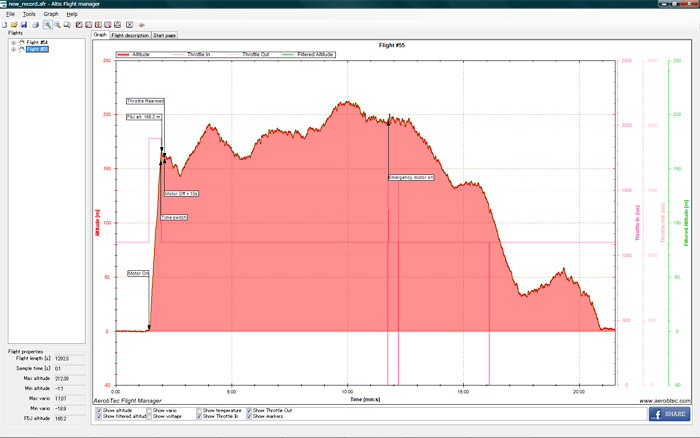This screenshot has height=438, width=700.
Task: Click the second red graph toolbar icon
Action: (89, 25)
